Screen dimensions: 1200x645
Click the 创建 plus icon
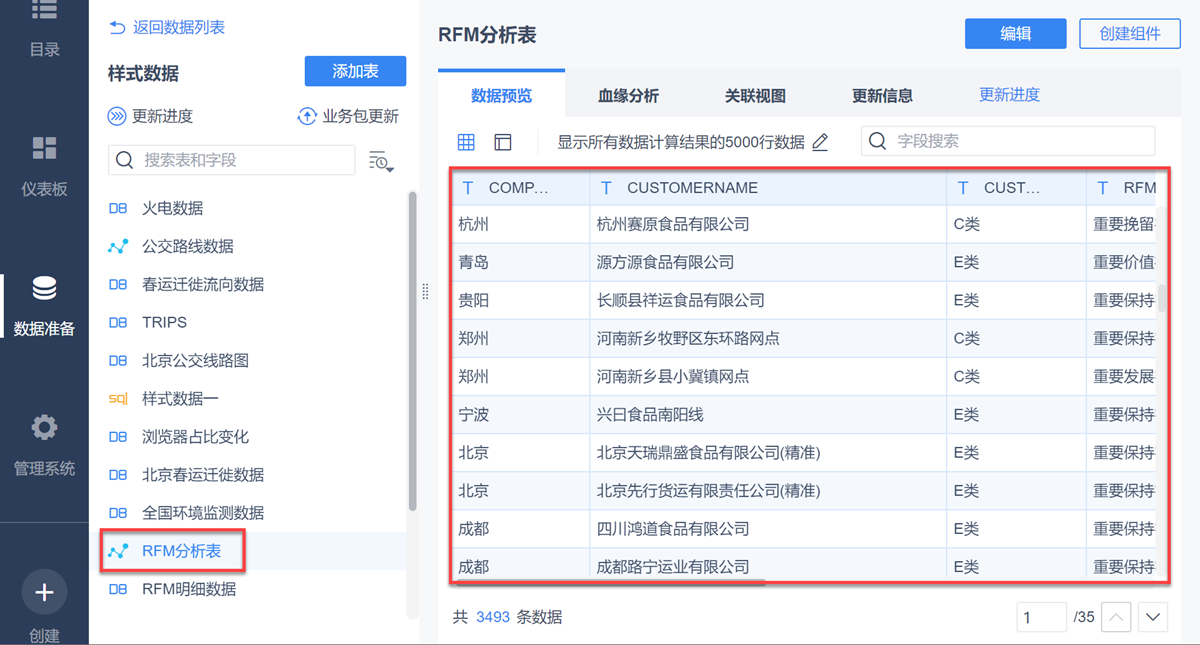tap(44, 592)
